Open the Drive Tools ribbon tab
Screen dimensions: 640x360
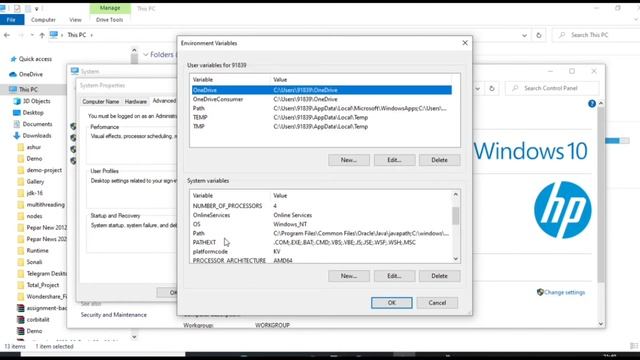[x=109, y=20]
